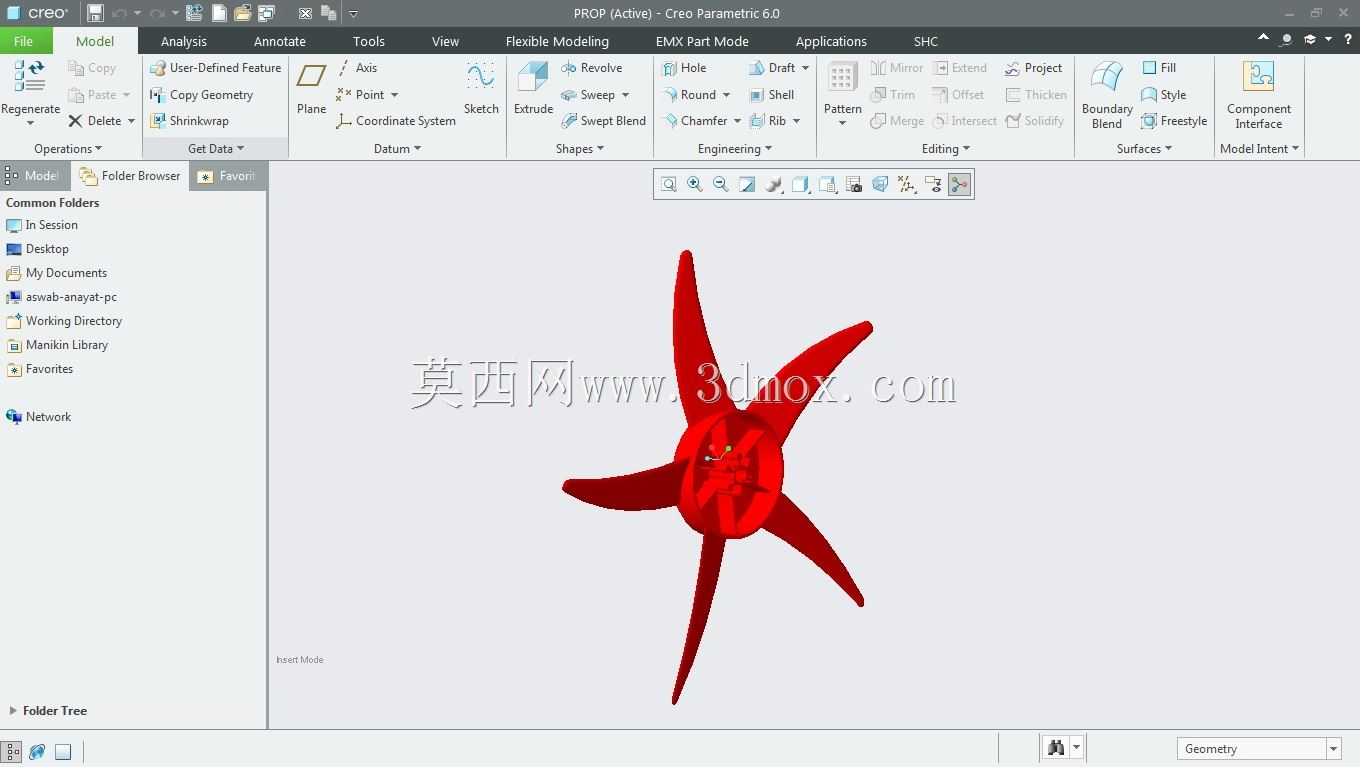Toggle full screen display in status bar
Viewport: 1366px width, 768px height.
[63, 751]
